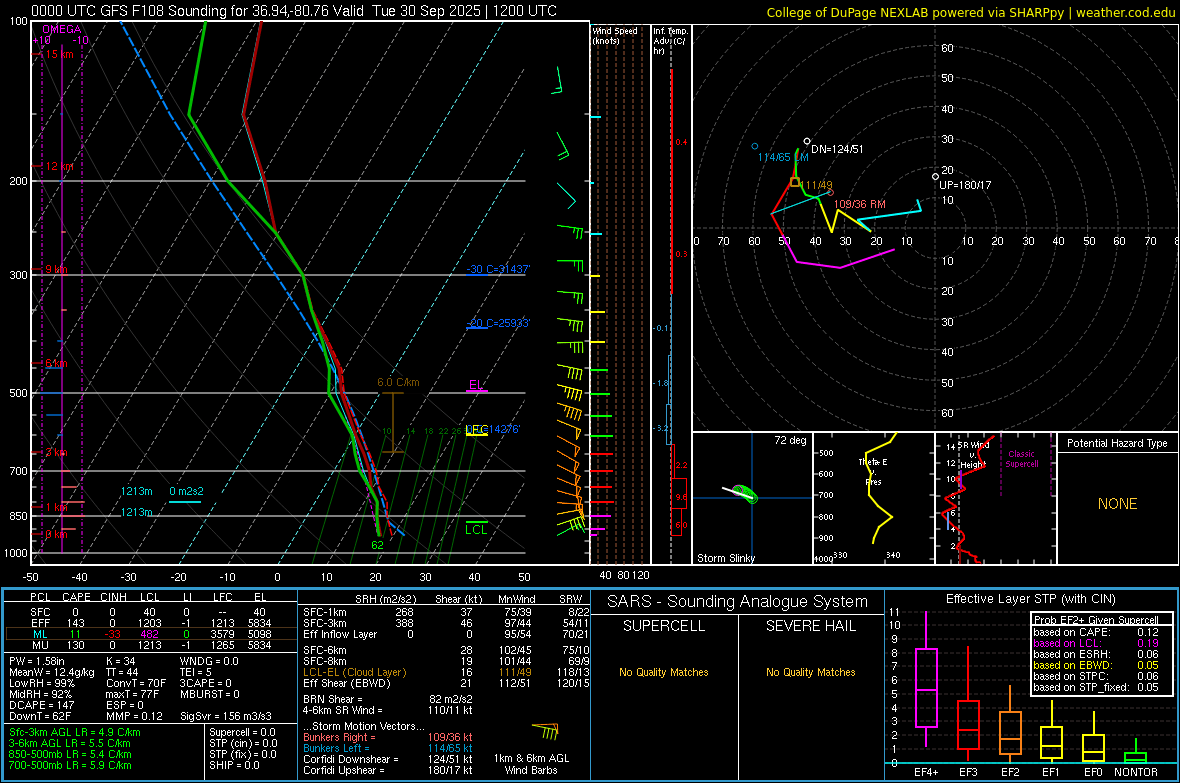Viewport: 1180px width, 783px height.
Task: Click the 109/36 RM hodograph label
Action: (x=859, y=204)
